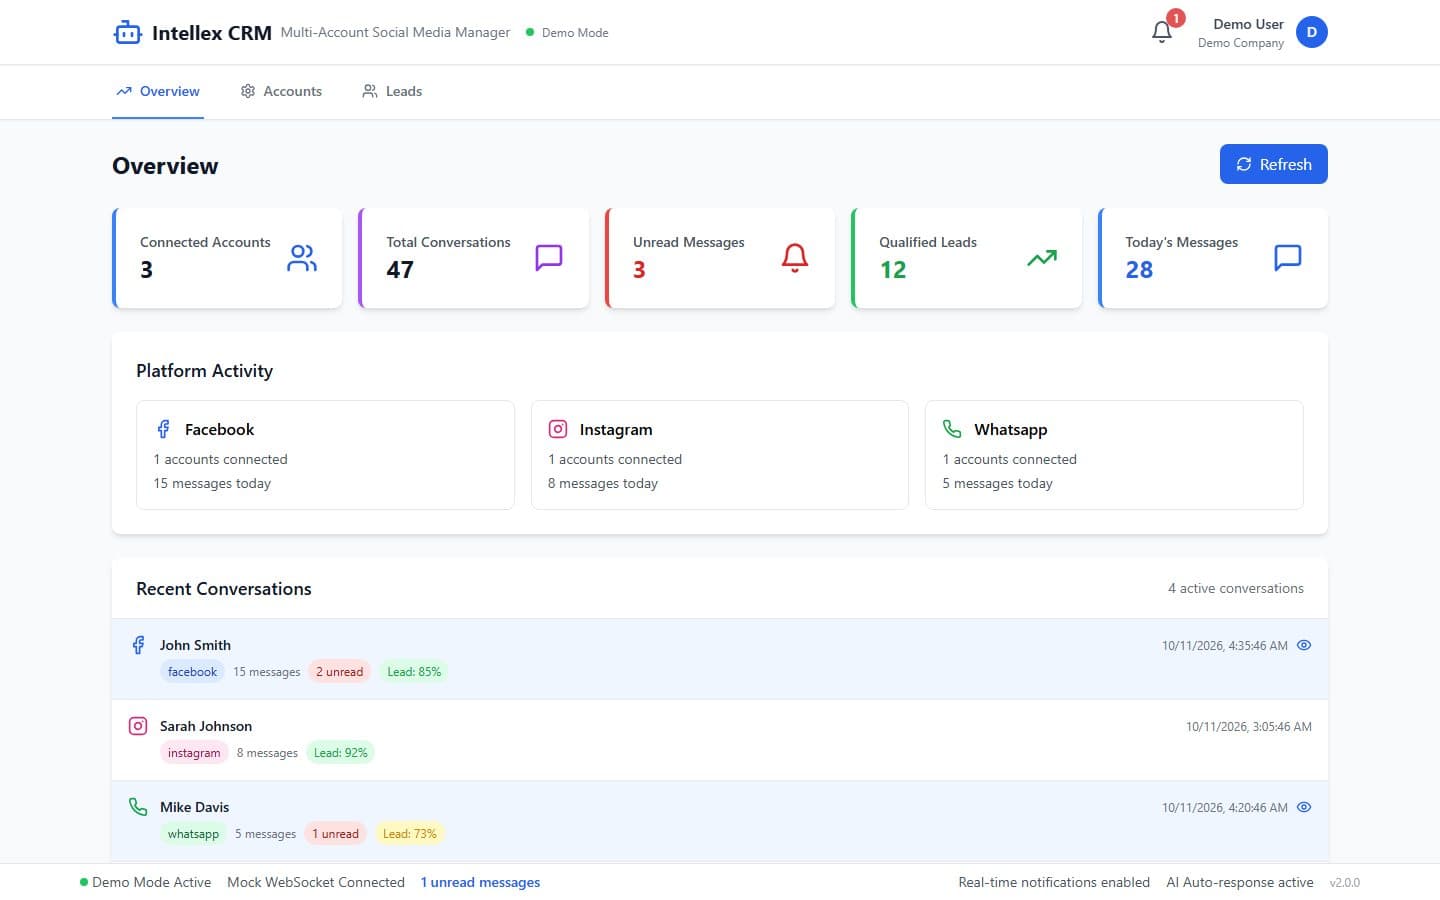Click the 'Lead: 92%' badge on Sarah Johnson
The height and width of the screenshot is (900, 1440).
click(341, 753)
